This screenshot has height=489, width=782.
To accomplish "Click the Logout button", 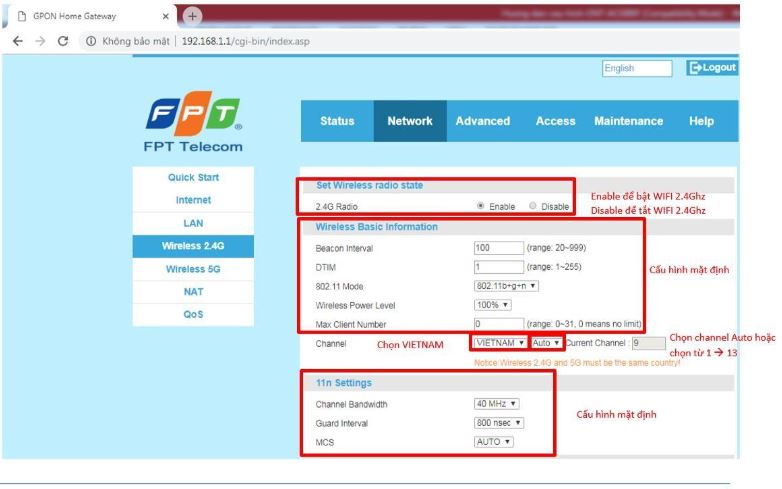I will click(x=712, y=68).
